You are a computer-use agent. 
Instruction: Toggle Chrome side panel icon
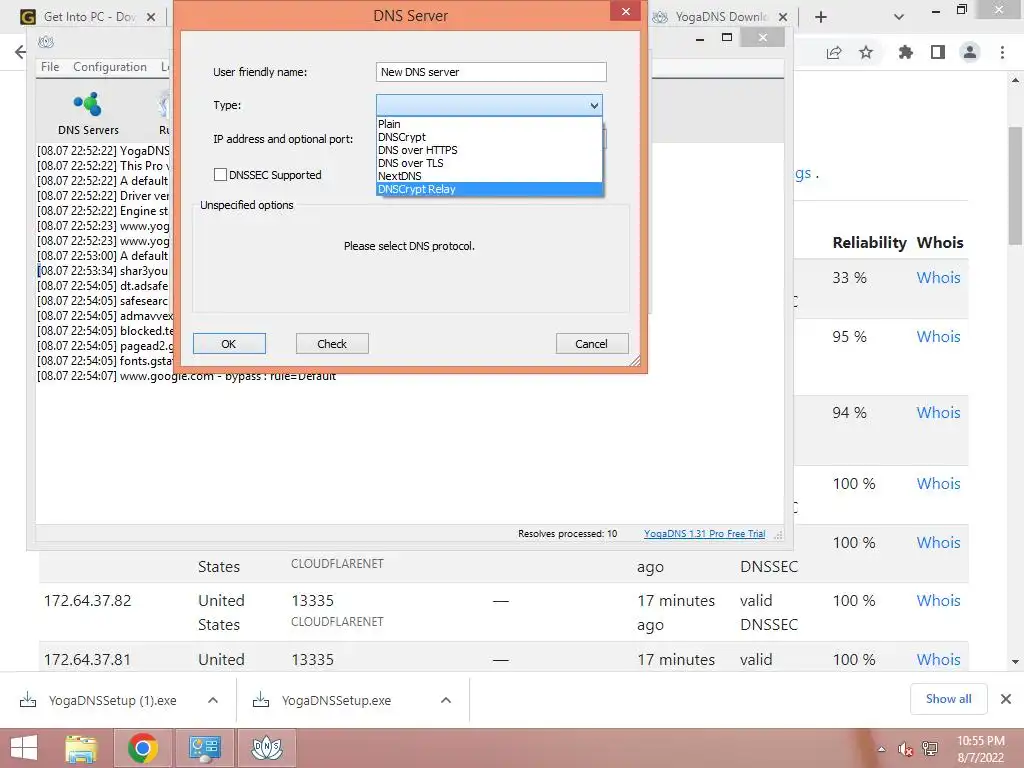(x=938, y=52)
